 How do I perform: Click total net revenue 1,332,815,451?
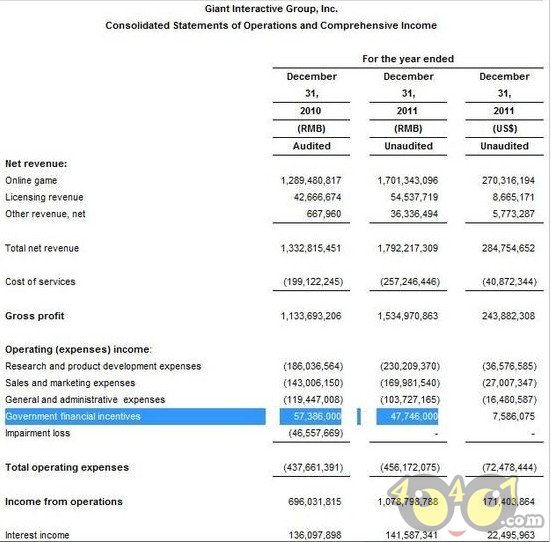[311, 248]
